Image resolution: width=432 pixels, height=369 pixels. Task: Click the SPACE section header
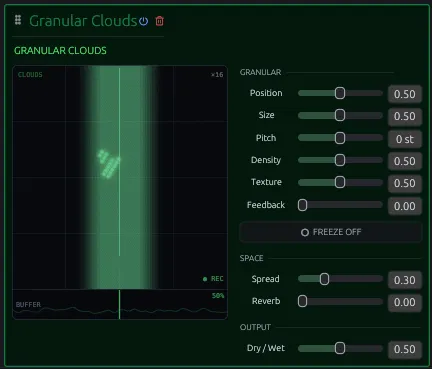coord(252,258)
